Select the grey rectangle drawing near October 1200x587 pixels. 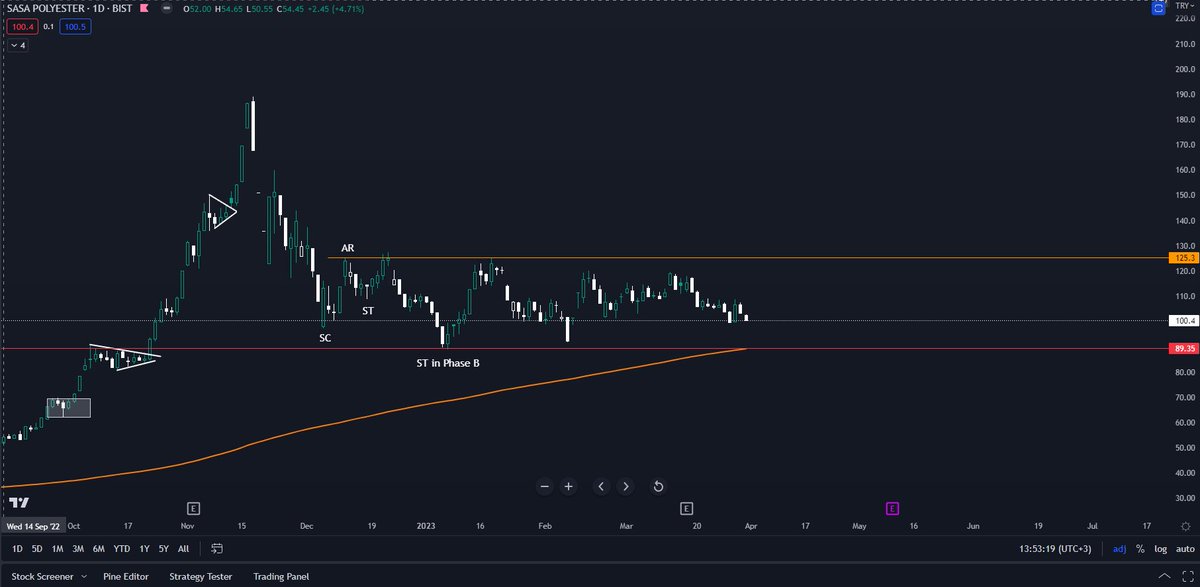pos(68,407)
